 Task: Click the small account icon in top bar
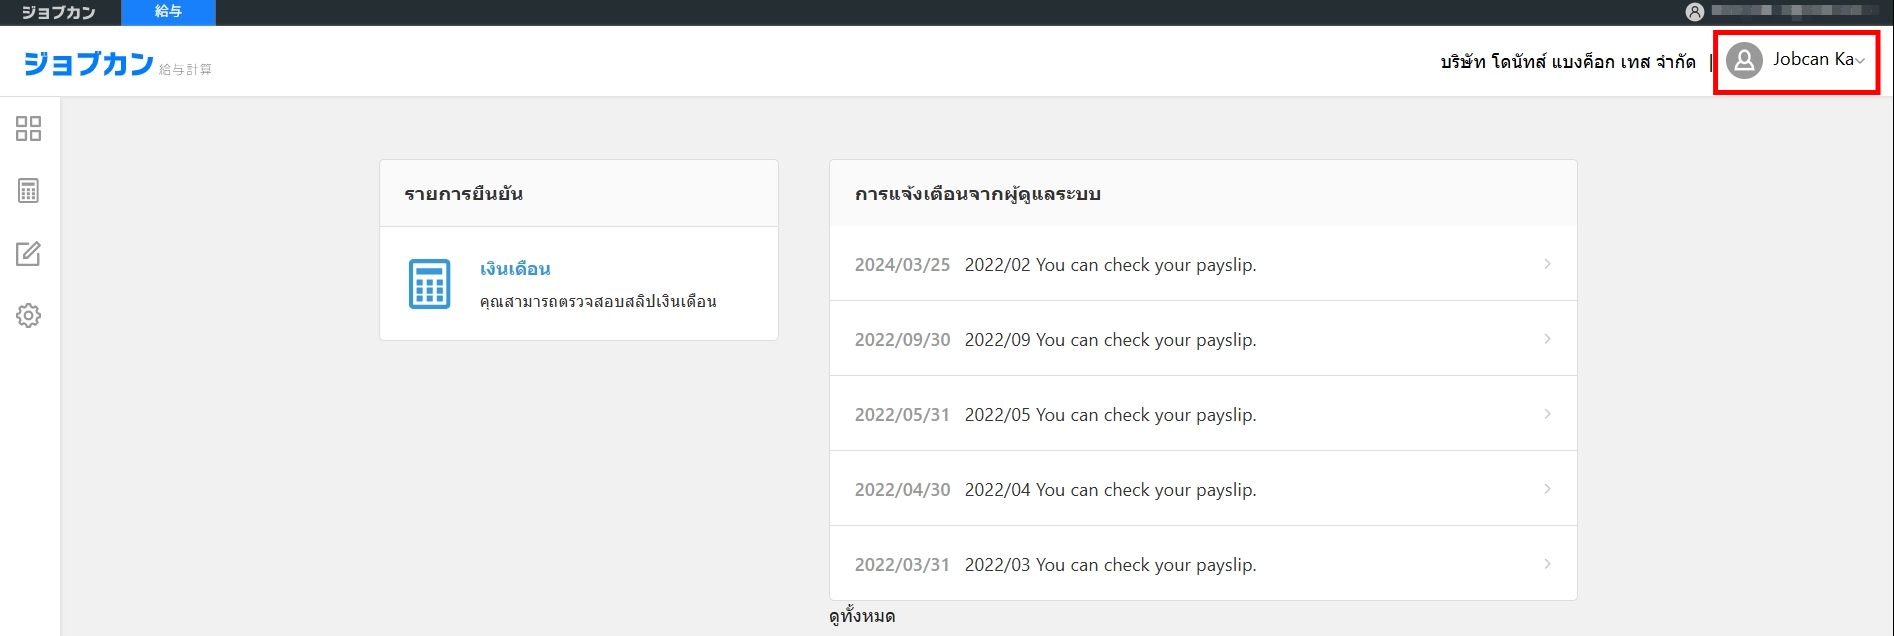click(x=1694, y=12)
